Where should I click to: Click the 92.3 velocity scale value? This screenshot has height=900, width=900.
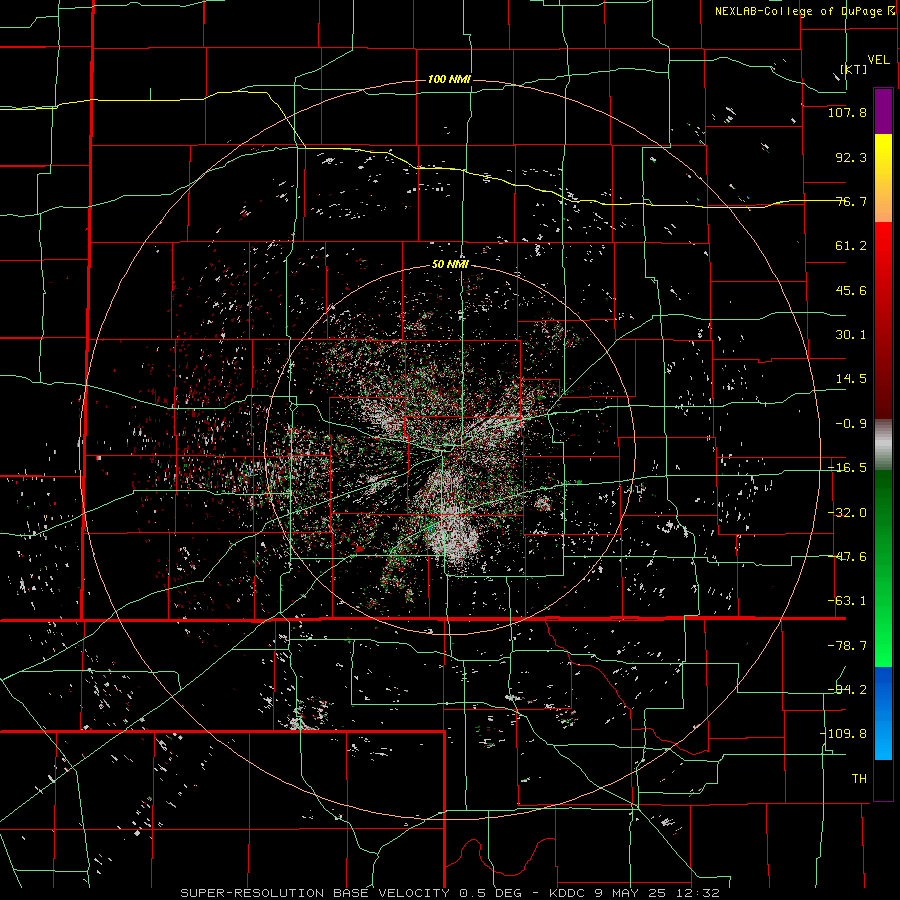[851, 157]
